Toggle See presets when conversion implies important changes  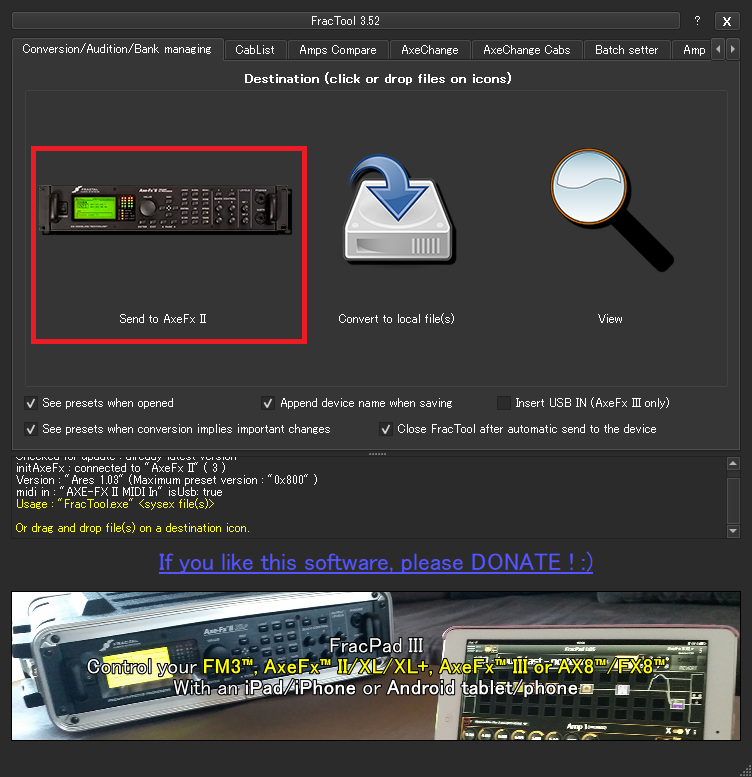[31, 429]
